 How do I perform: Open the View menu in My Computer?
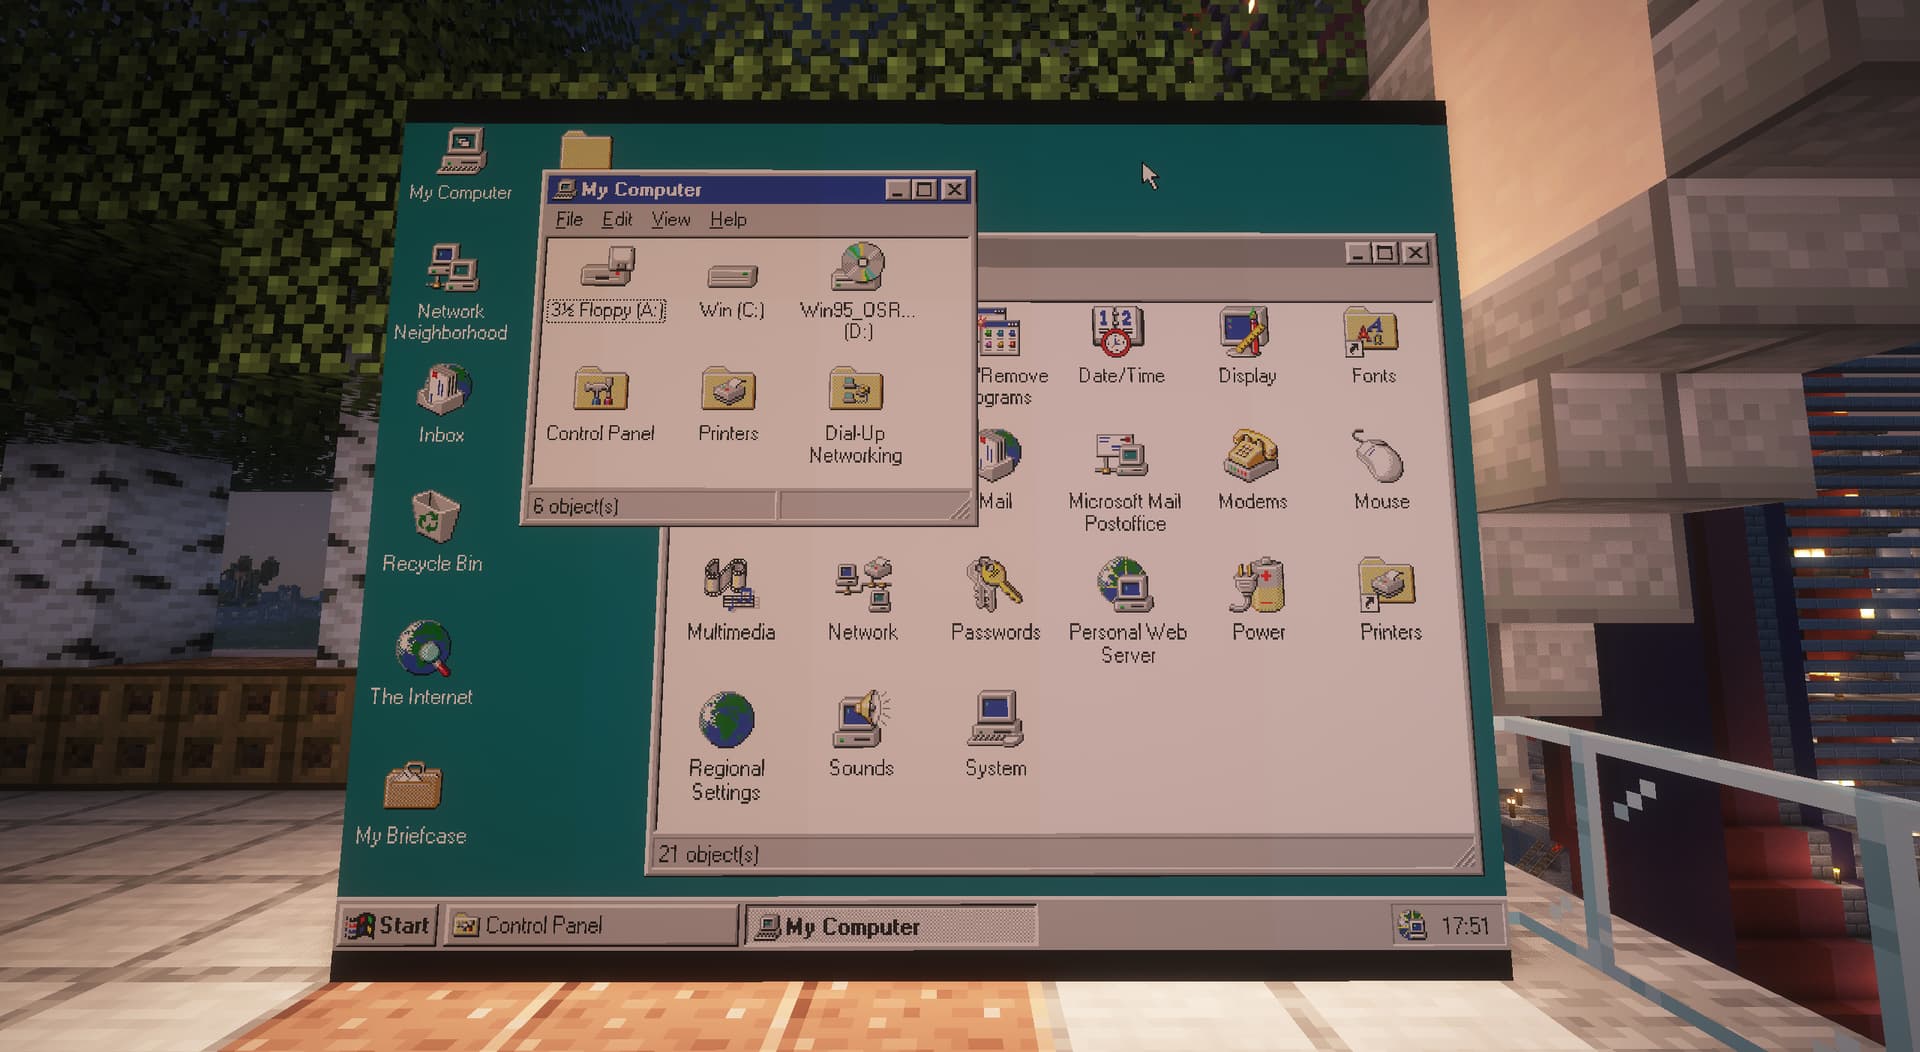670,220
